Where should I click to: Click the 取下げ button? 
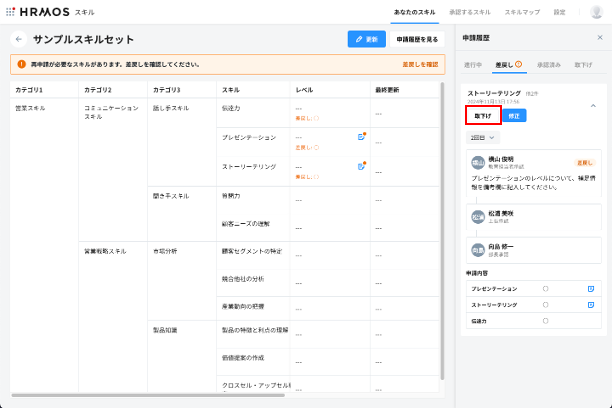click(x=482, y=116)
